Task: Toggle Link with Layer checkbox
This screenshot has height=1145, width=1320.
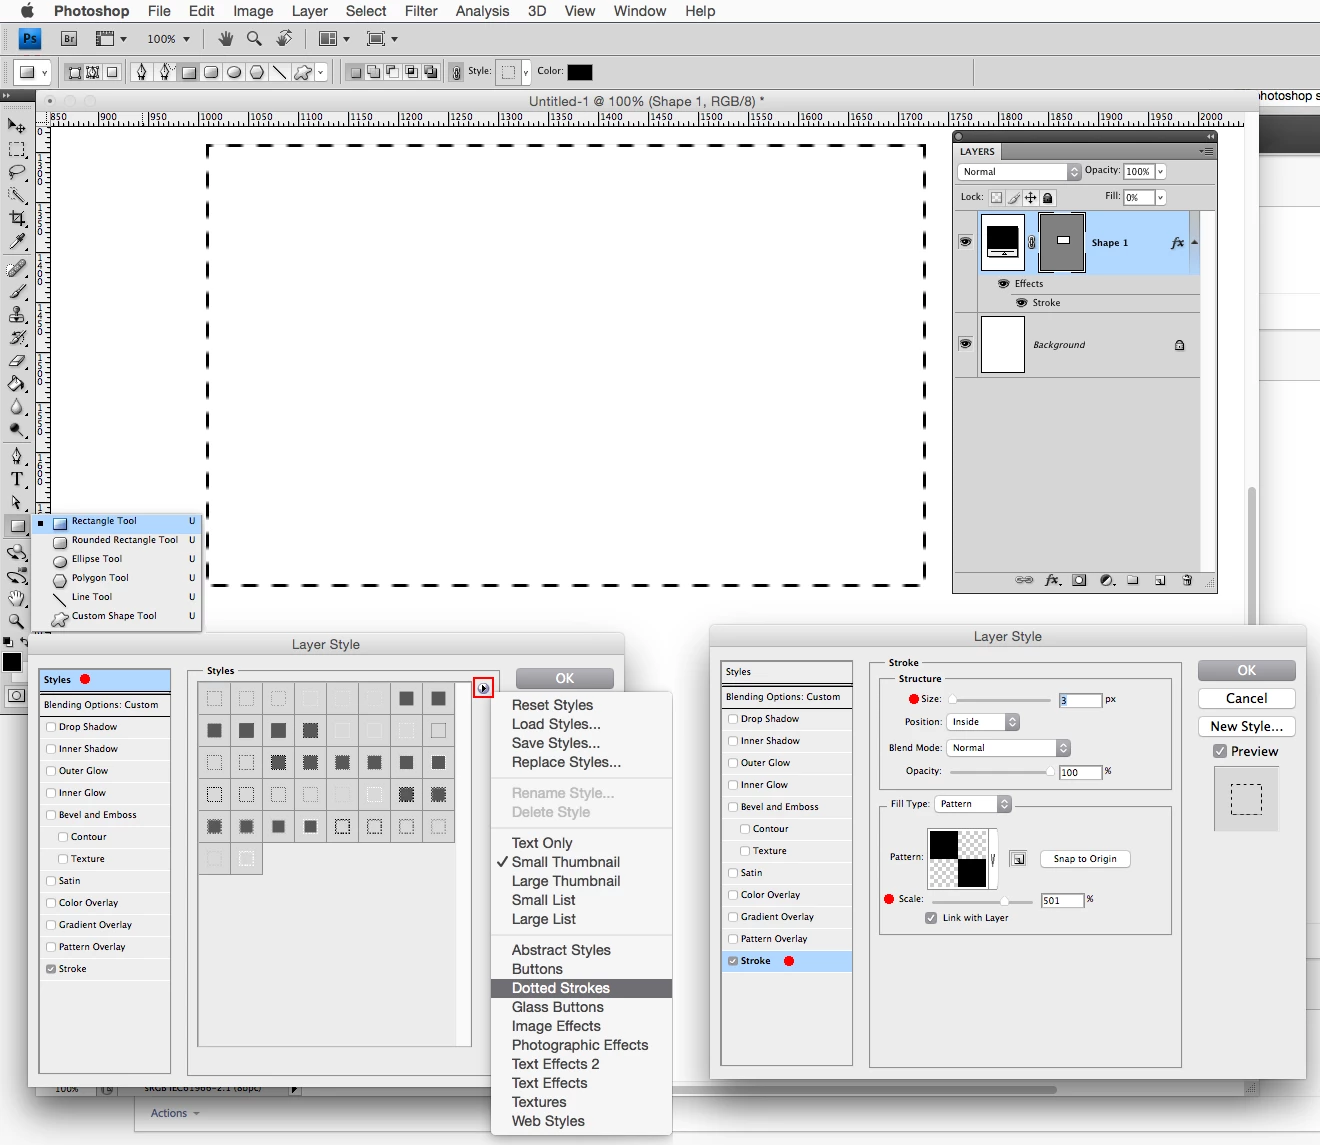Action: tap(931, 918)
